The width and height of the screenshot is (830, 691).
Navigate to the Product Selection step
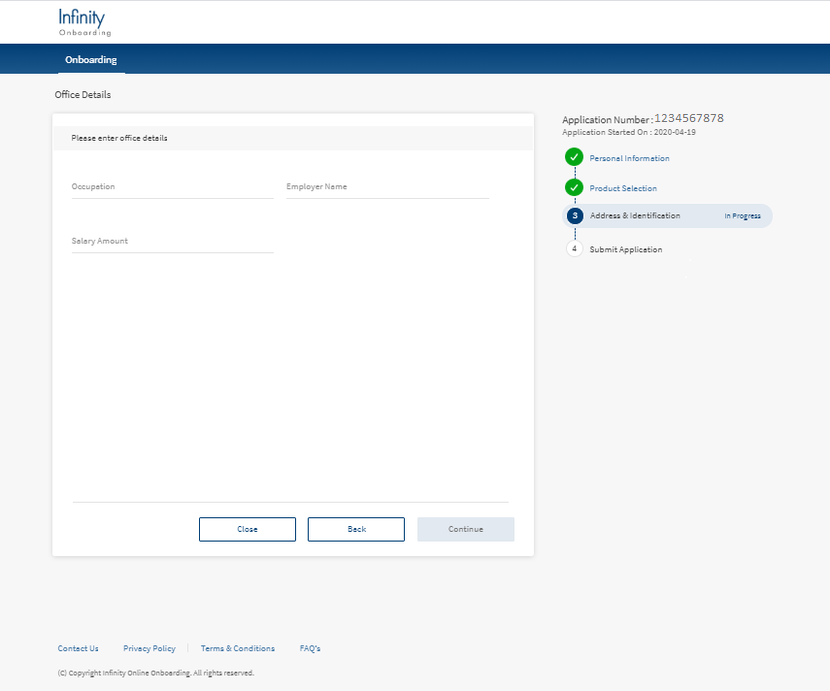[x=623, y=188]
